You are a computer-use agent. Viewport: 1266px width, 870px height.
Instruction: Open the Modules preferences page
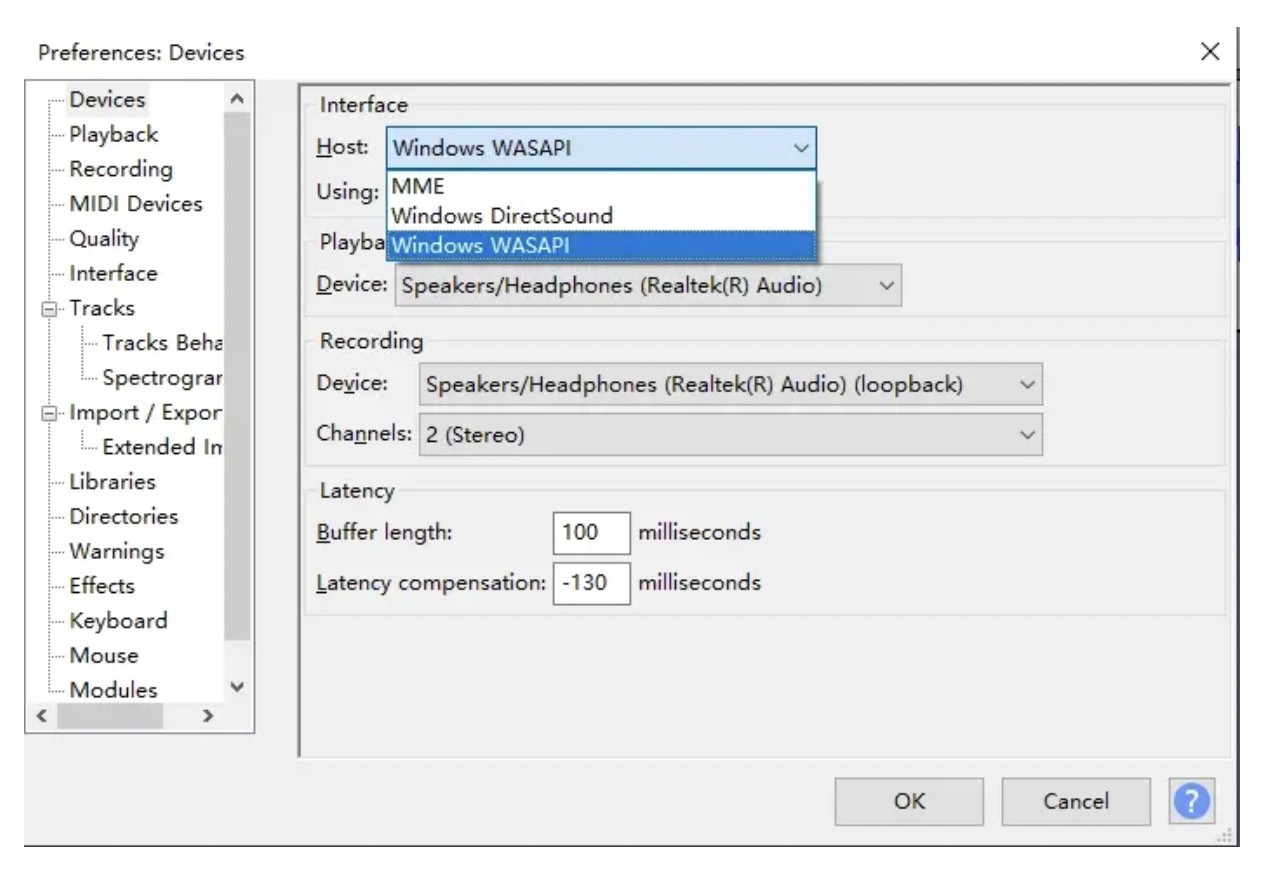click(x=113, y=690)
